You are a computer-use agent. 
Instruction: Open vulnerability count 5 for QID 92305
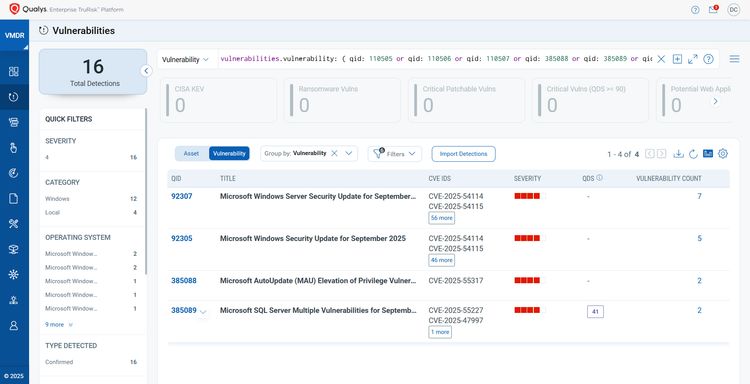(x=699, y=238)
